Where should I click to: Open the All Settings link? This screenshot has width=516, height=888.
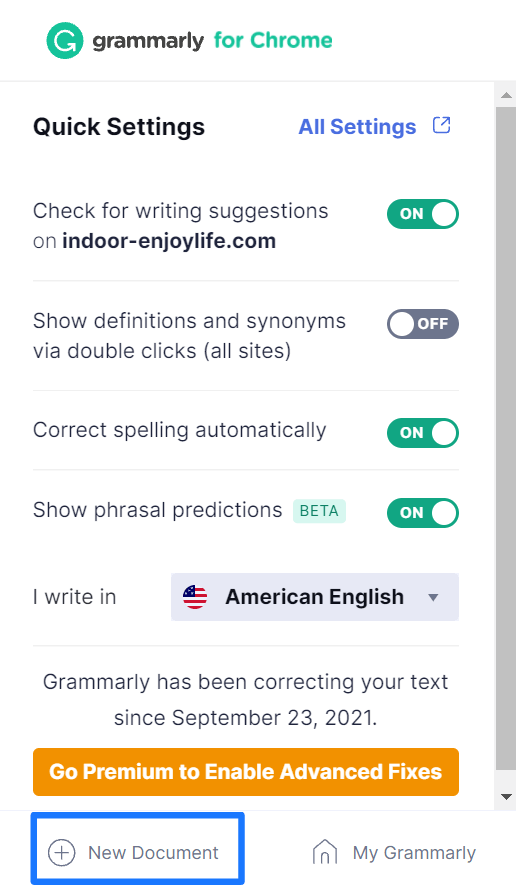357,127
